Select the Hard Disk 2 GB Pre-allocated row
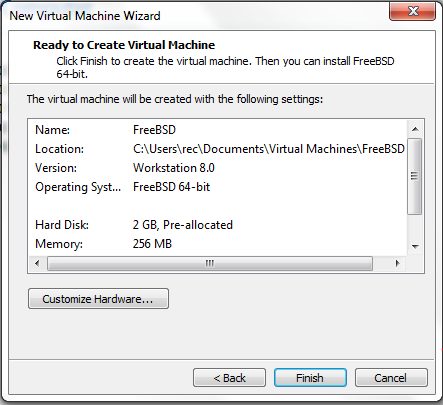The width and height of the screenshot is (443, 405). 218,225
